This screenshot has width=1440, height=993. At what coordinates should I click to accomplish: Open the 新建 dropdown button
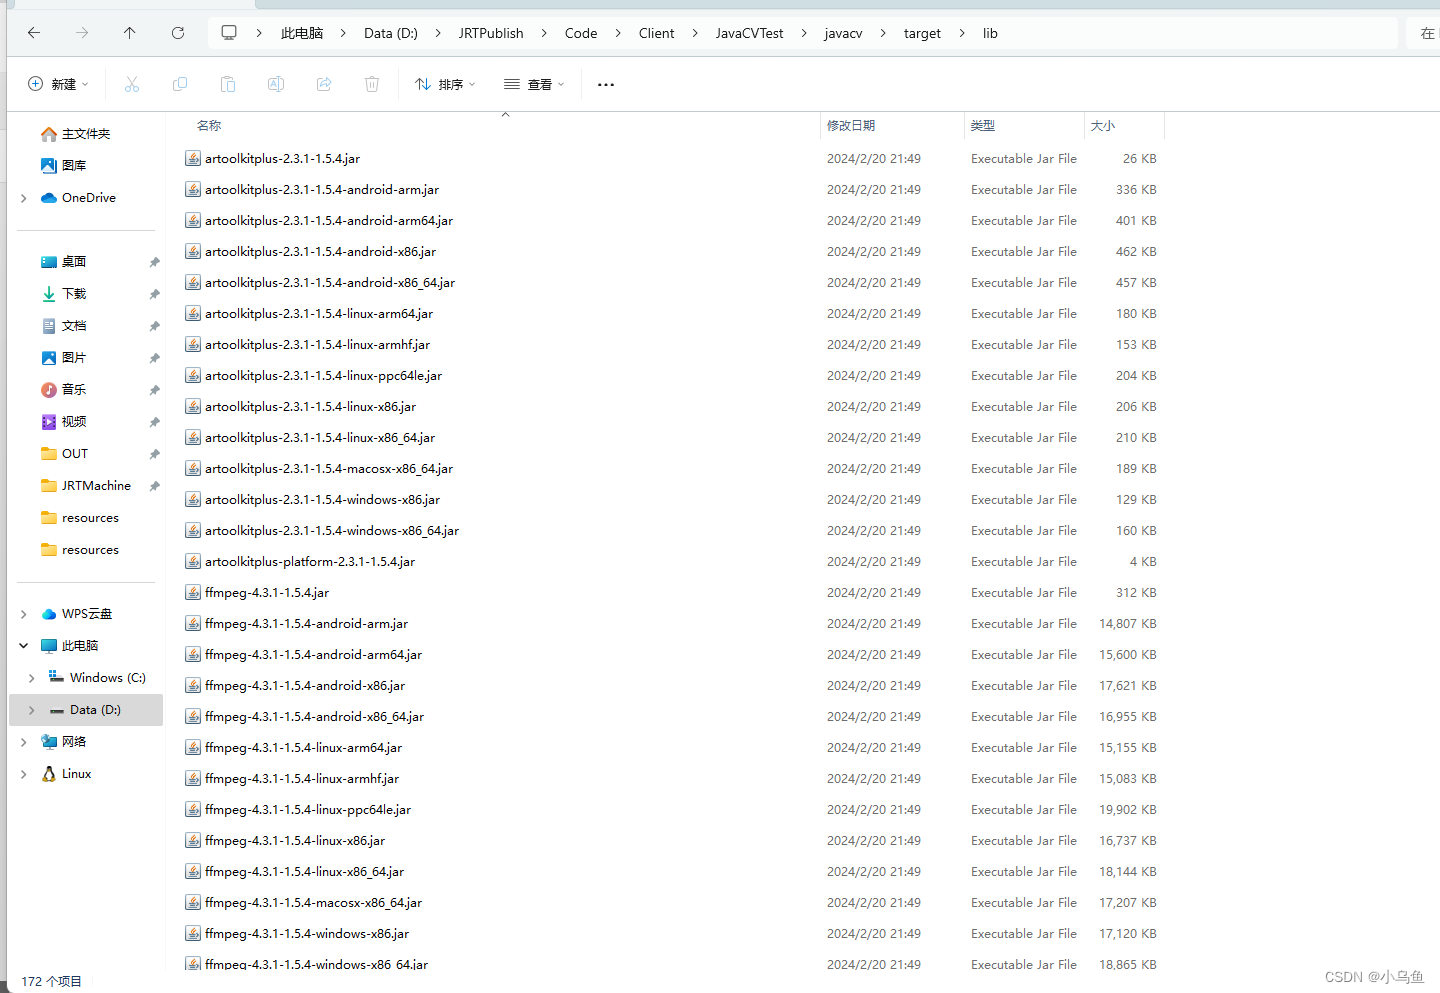(x=58, y=84)
